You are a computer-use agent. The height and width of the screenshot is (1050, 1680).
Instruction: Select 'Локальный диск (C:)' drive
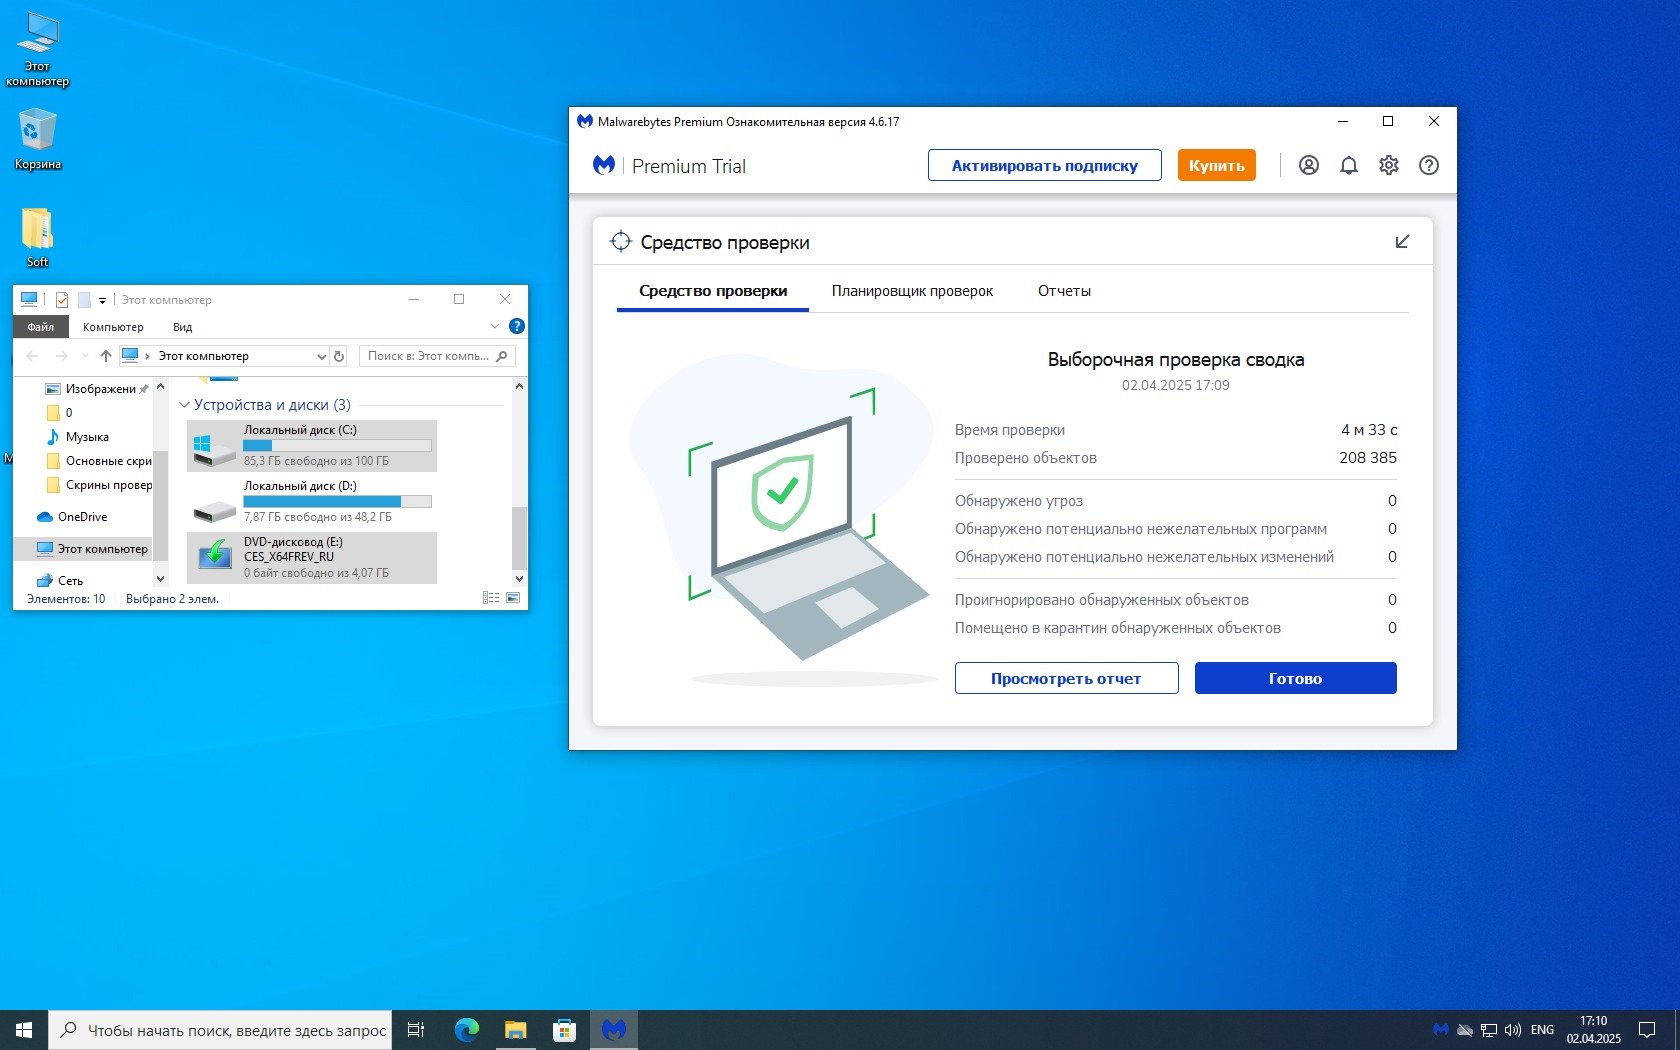click(312, 446)
